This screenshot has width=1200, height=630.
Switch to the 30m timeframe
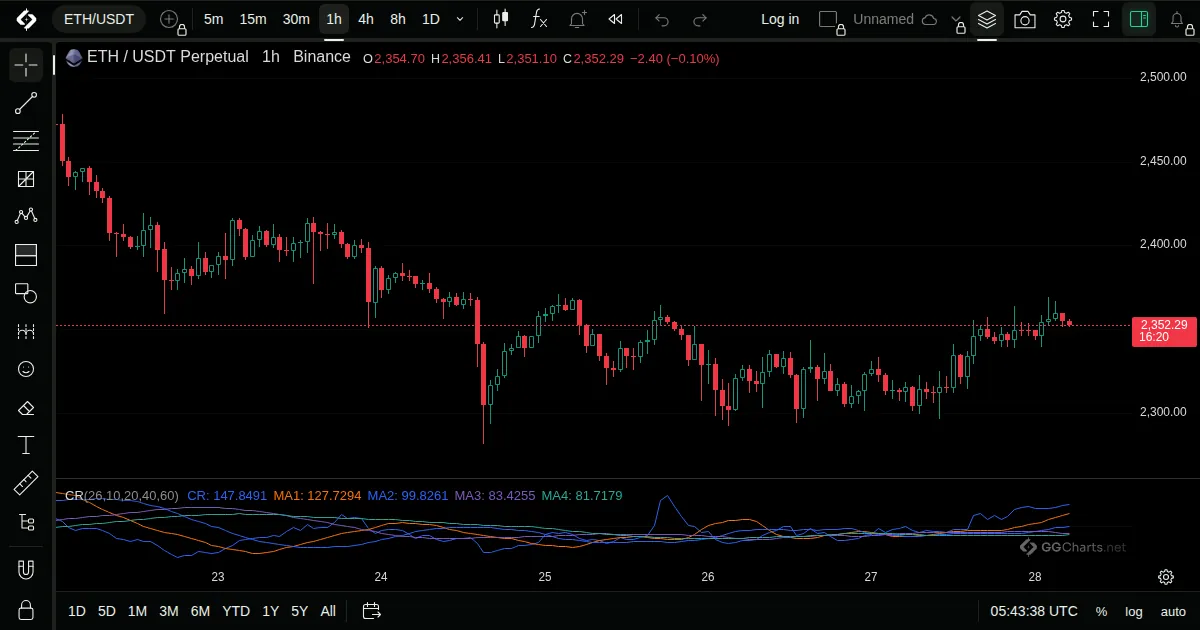coord(296,19)
